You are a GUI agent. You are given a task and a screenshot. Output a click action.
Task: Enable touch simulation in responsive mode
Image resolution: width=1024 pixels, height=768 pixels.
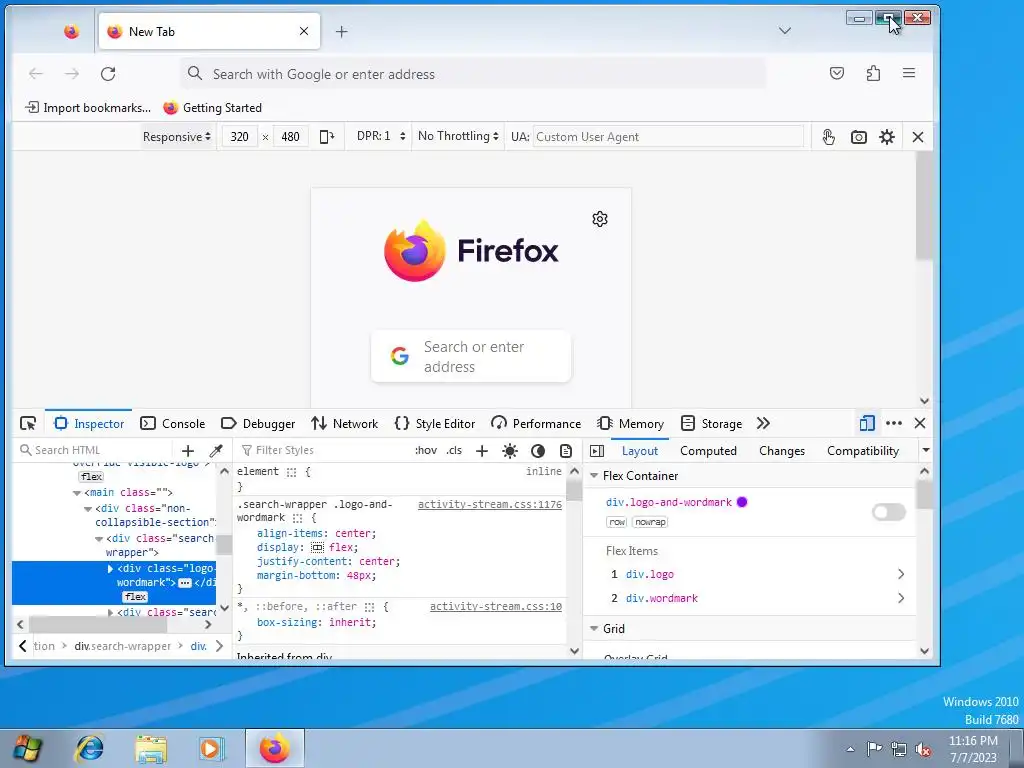click(x=828, y=137)
